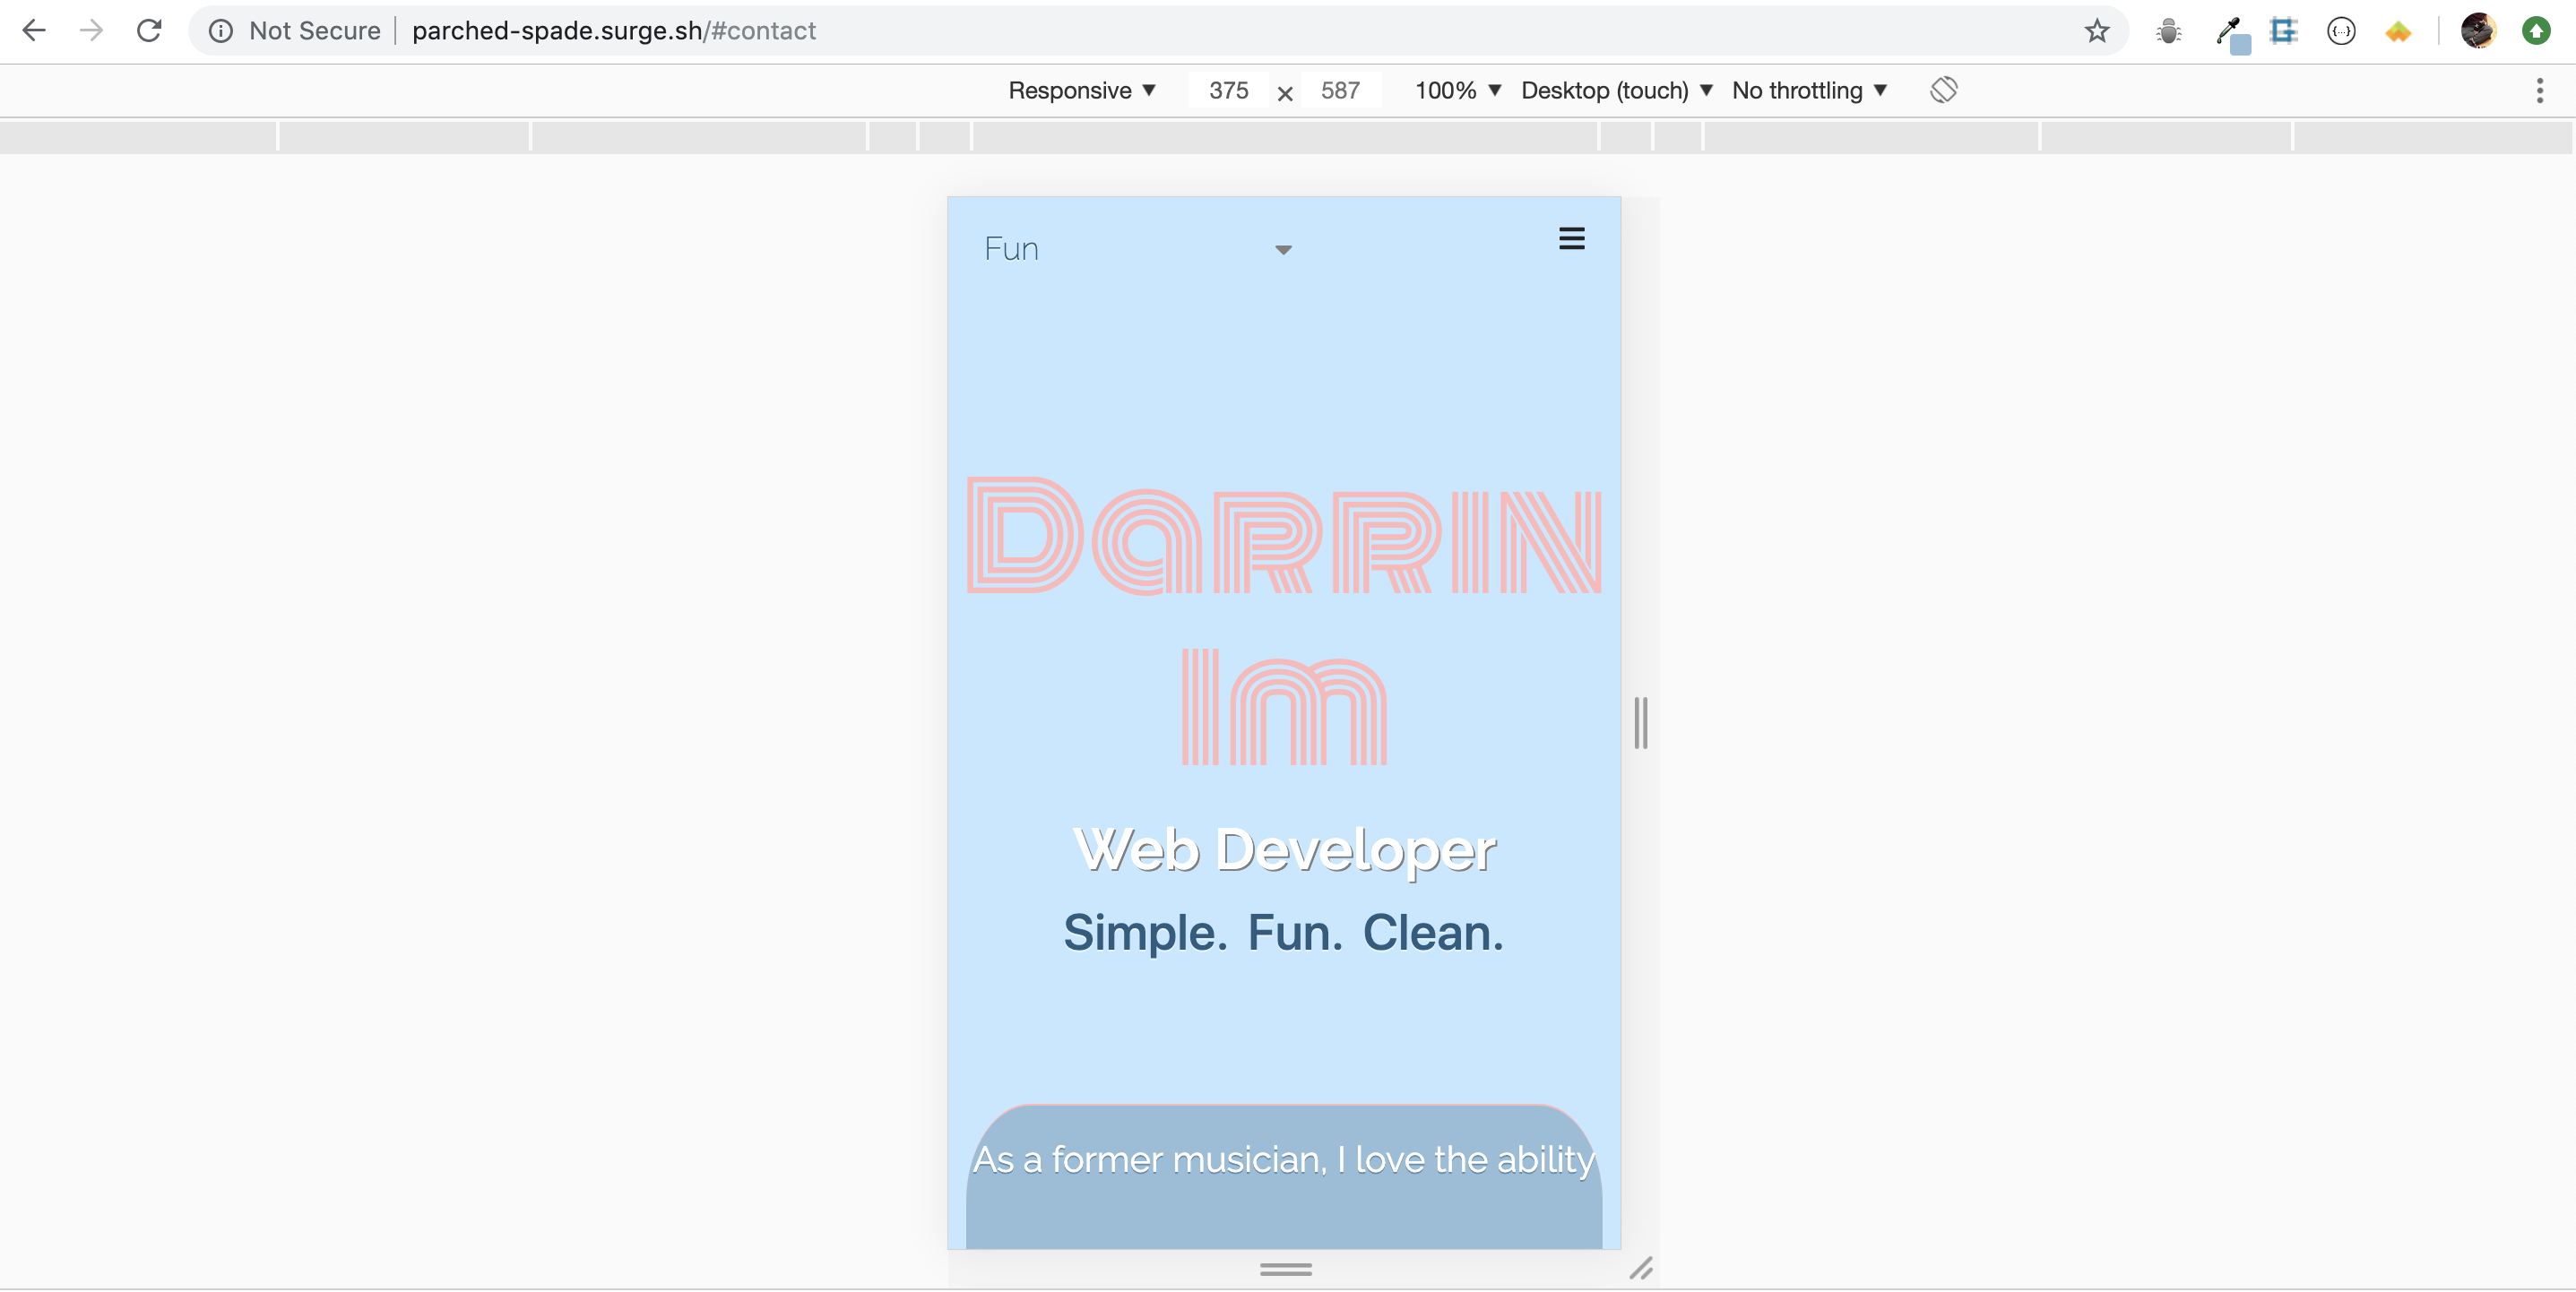Open the 100% zoom level menu
The height and width of the screenshot is (1292, 2576).
coord(1455,90)
